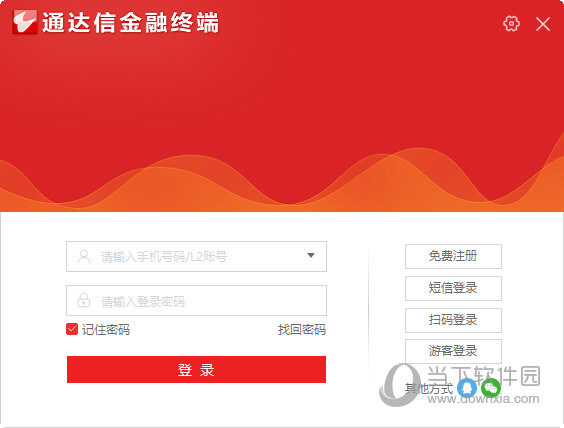
Task: Open settings via the gear icon
Action: point(511,24)
